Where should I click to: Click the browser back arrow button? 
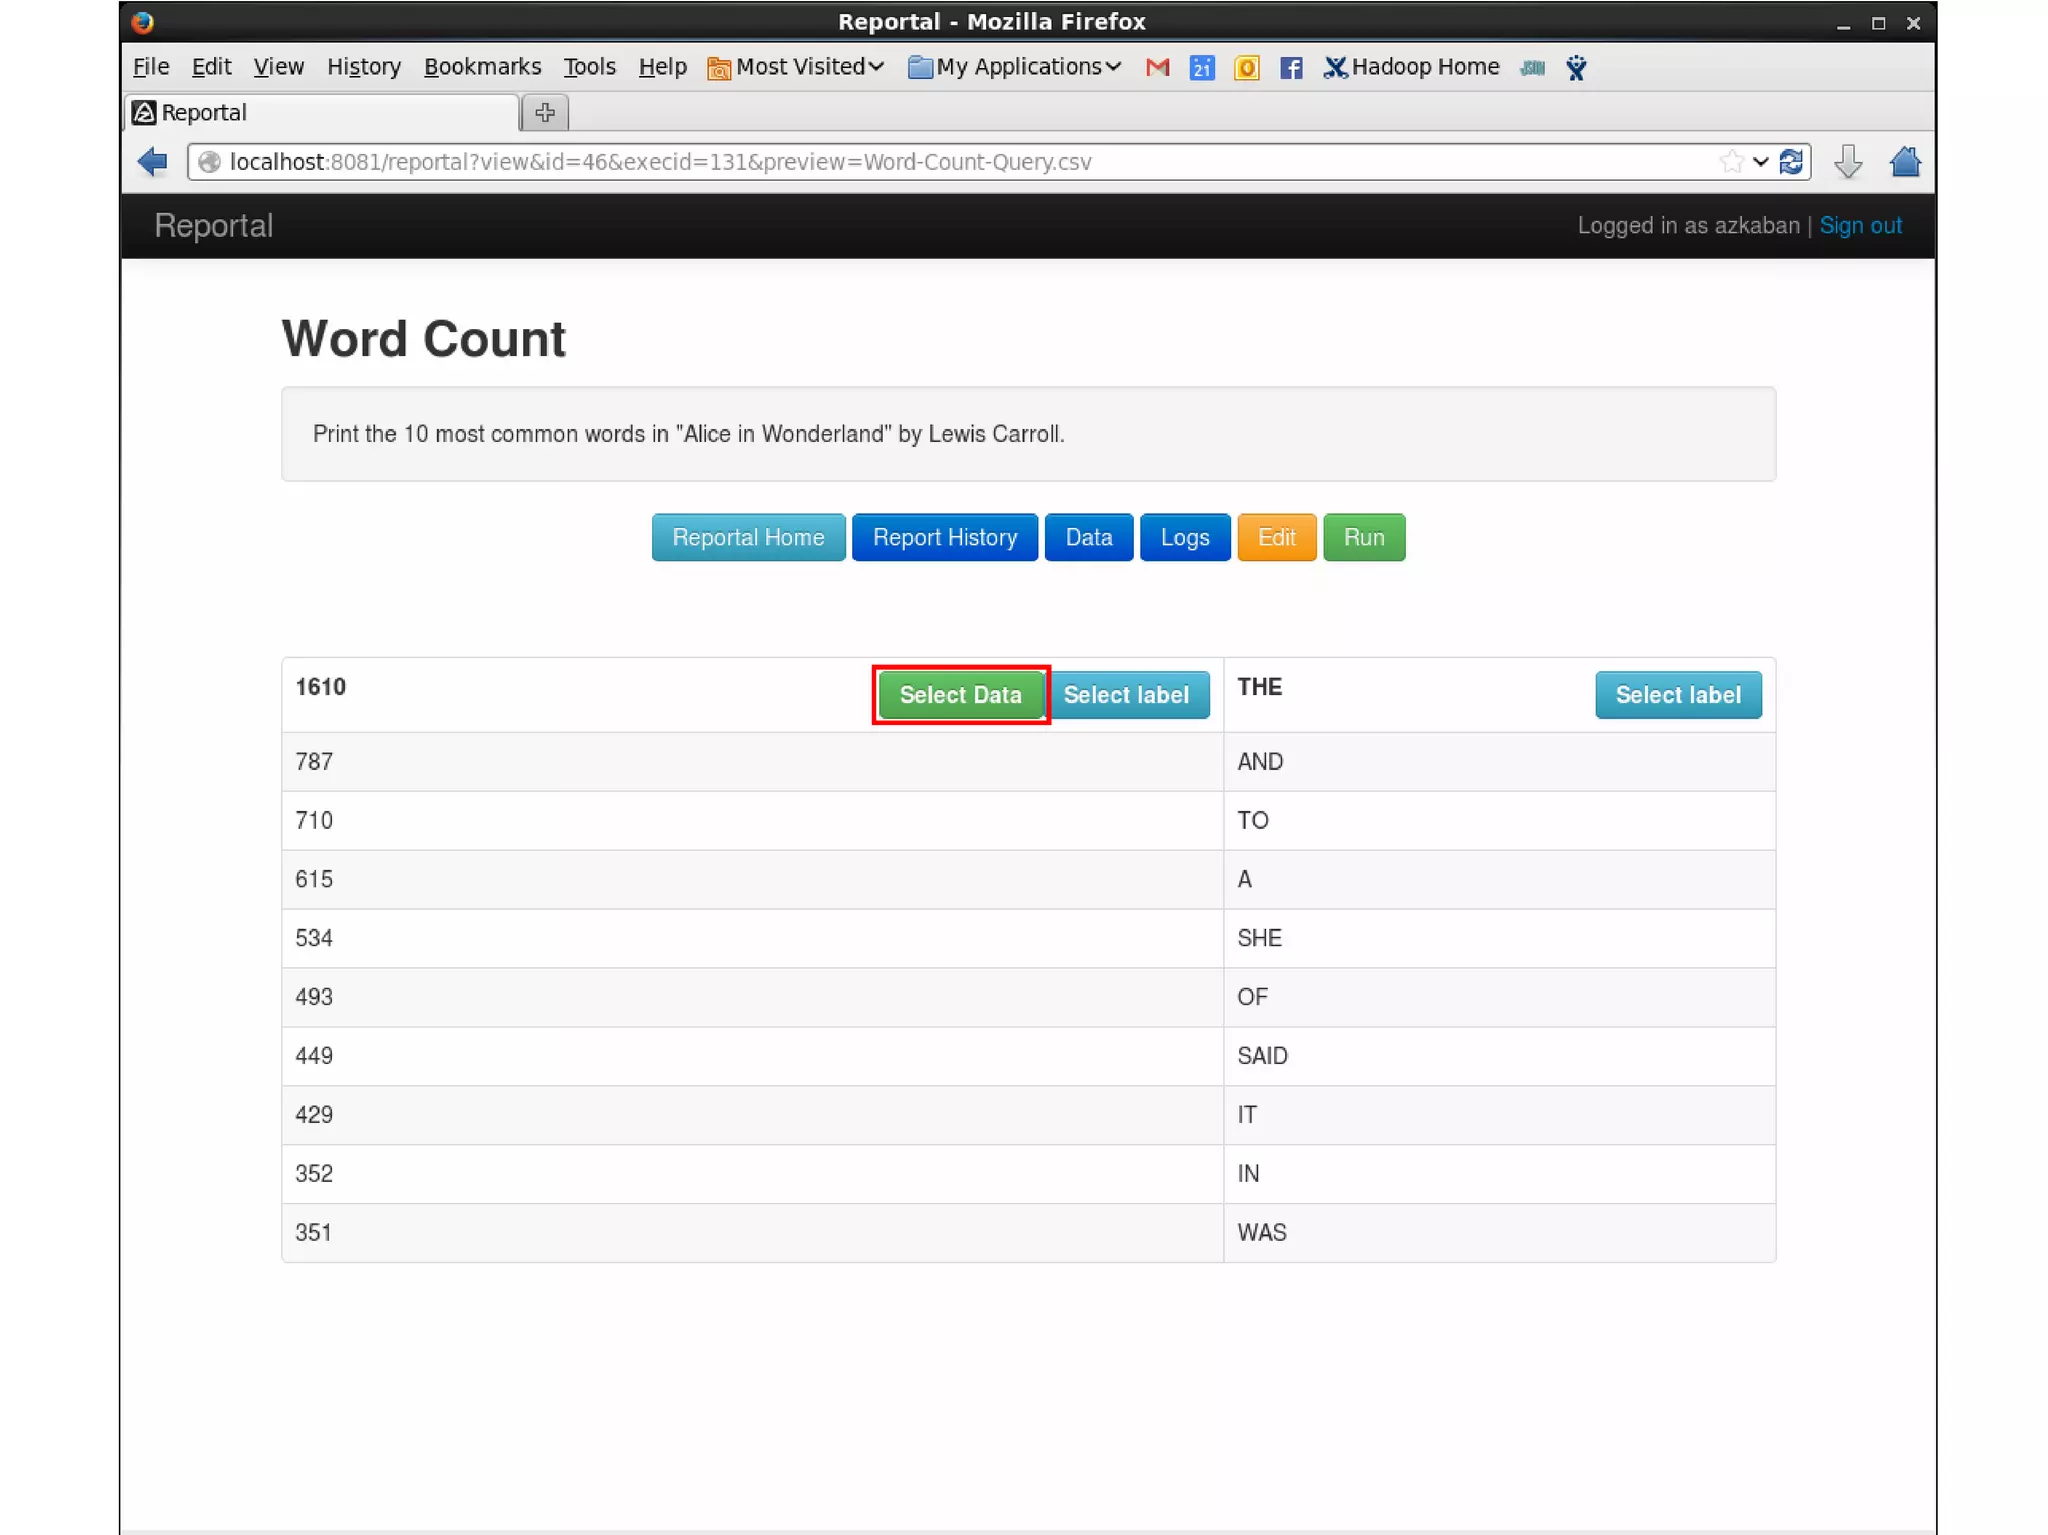click(x=153, y=162)
